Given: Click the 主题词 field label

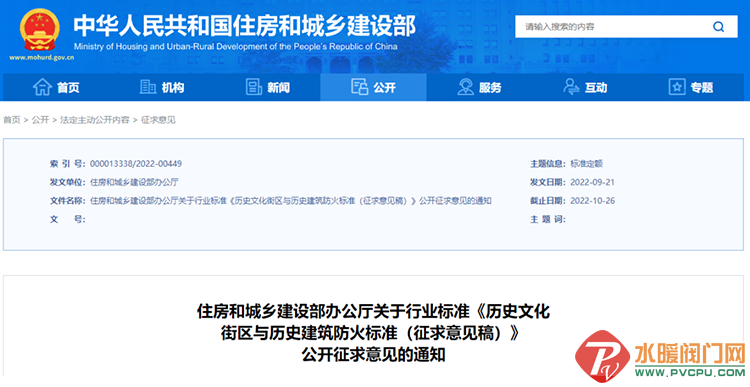Looking at the screenshot, I should click(x=548, y=219).
